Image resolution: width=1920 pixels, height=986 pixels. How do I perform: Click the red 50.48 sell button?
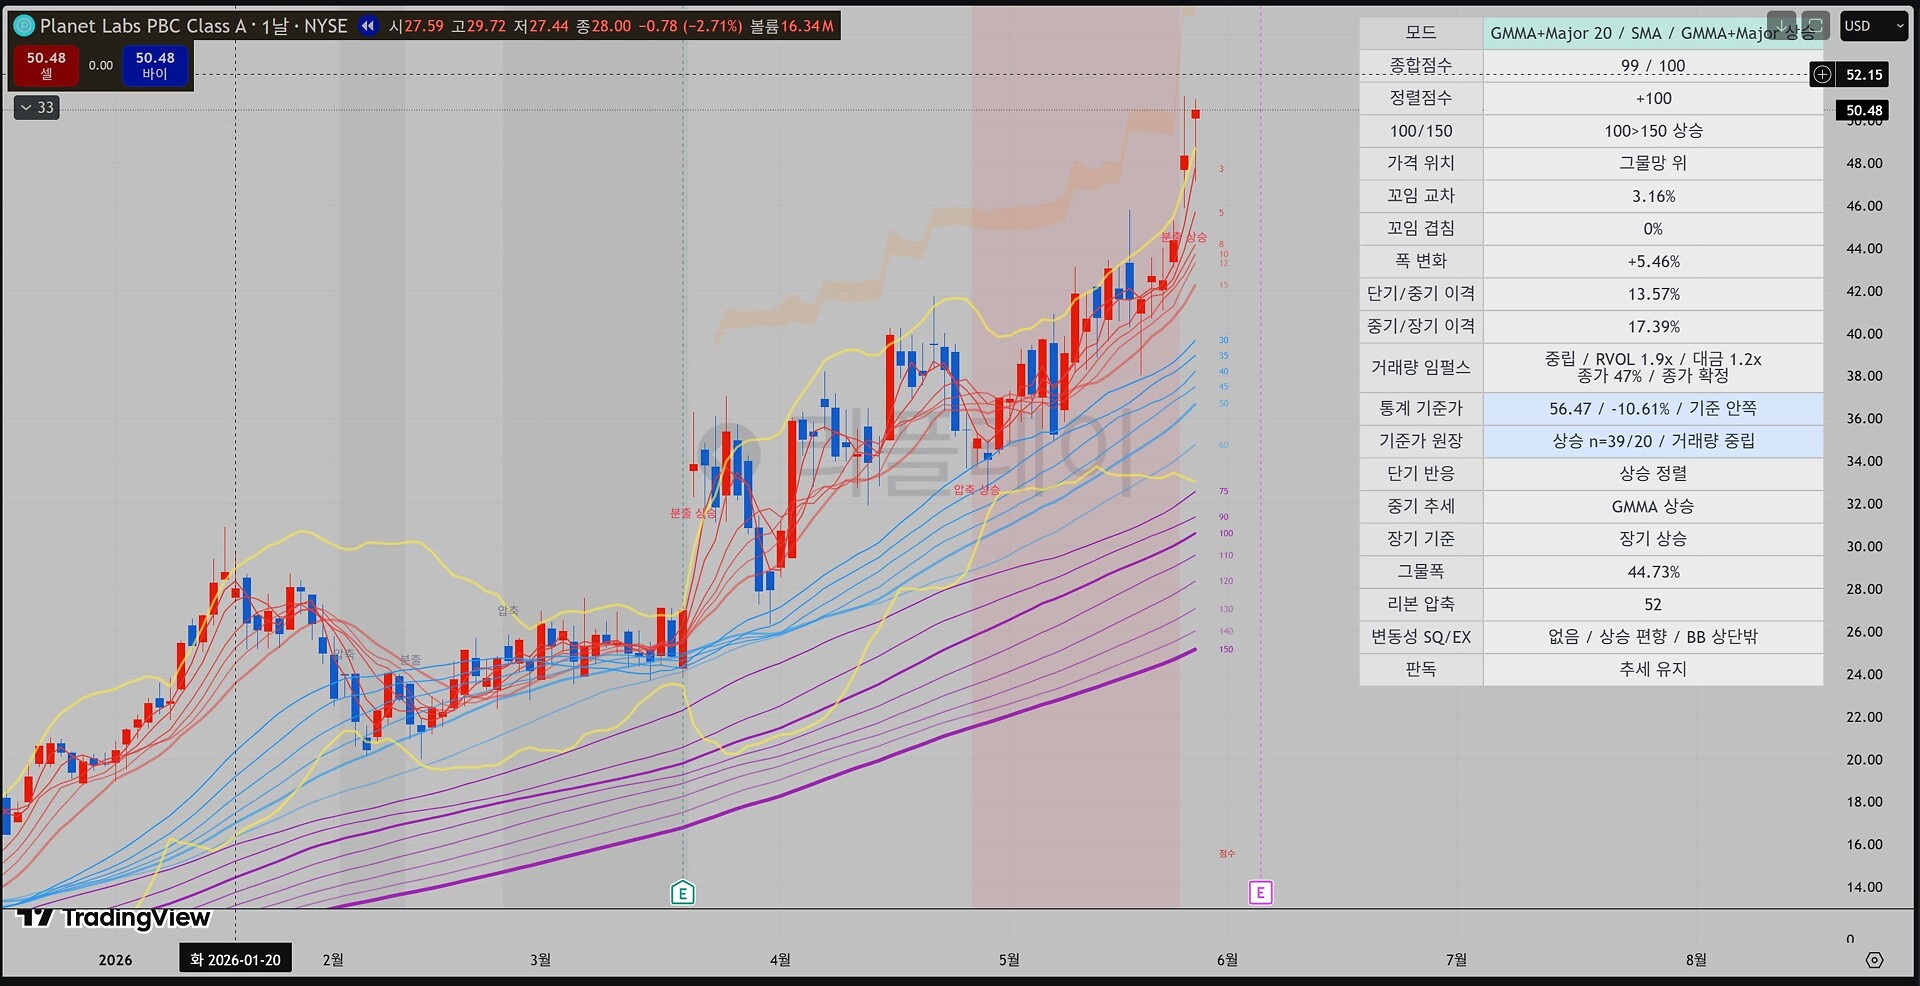coord(46,65)
